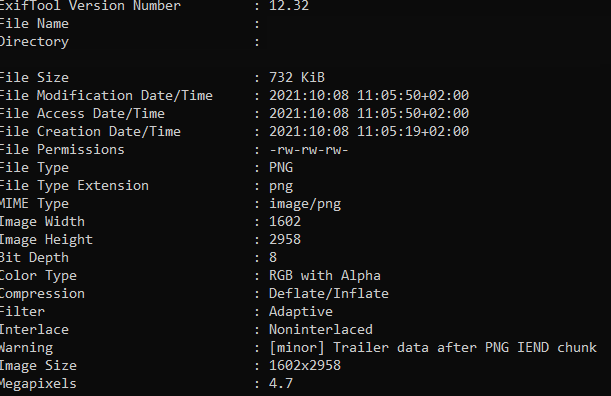Click the ExifTool version number 12.32

(289, 5)
